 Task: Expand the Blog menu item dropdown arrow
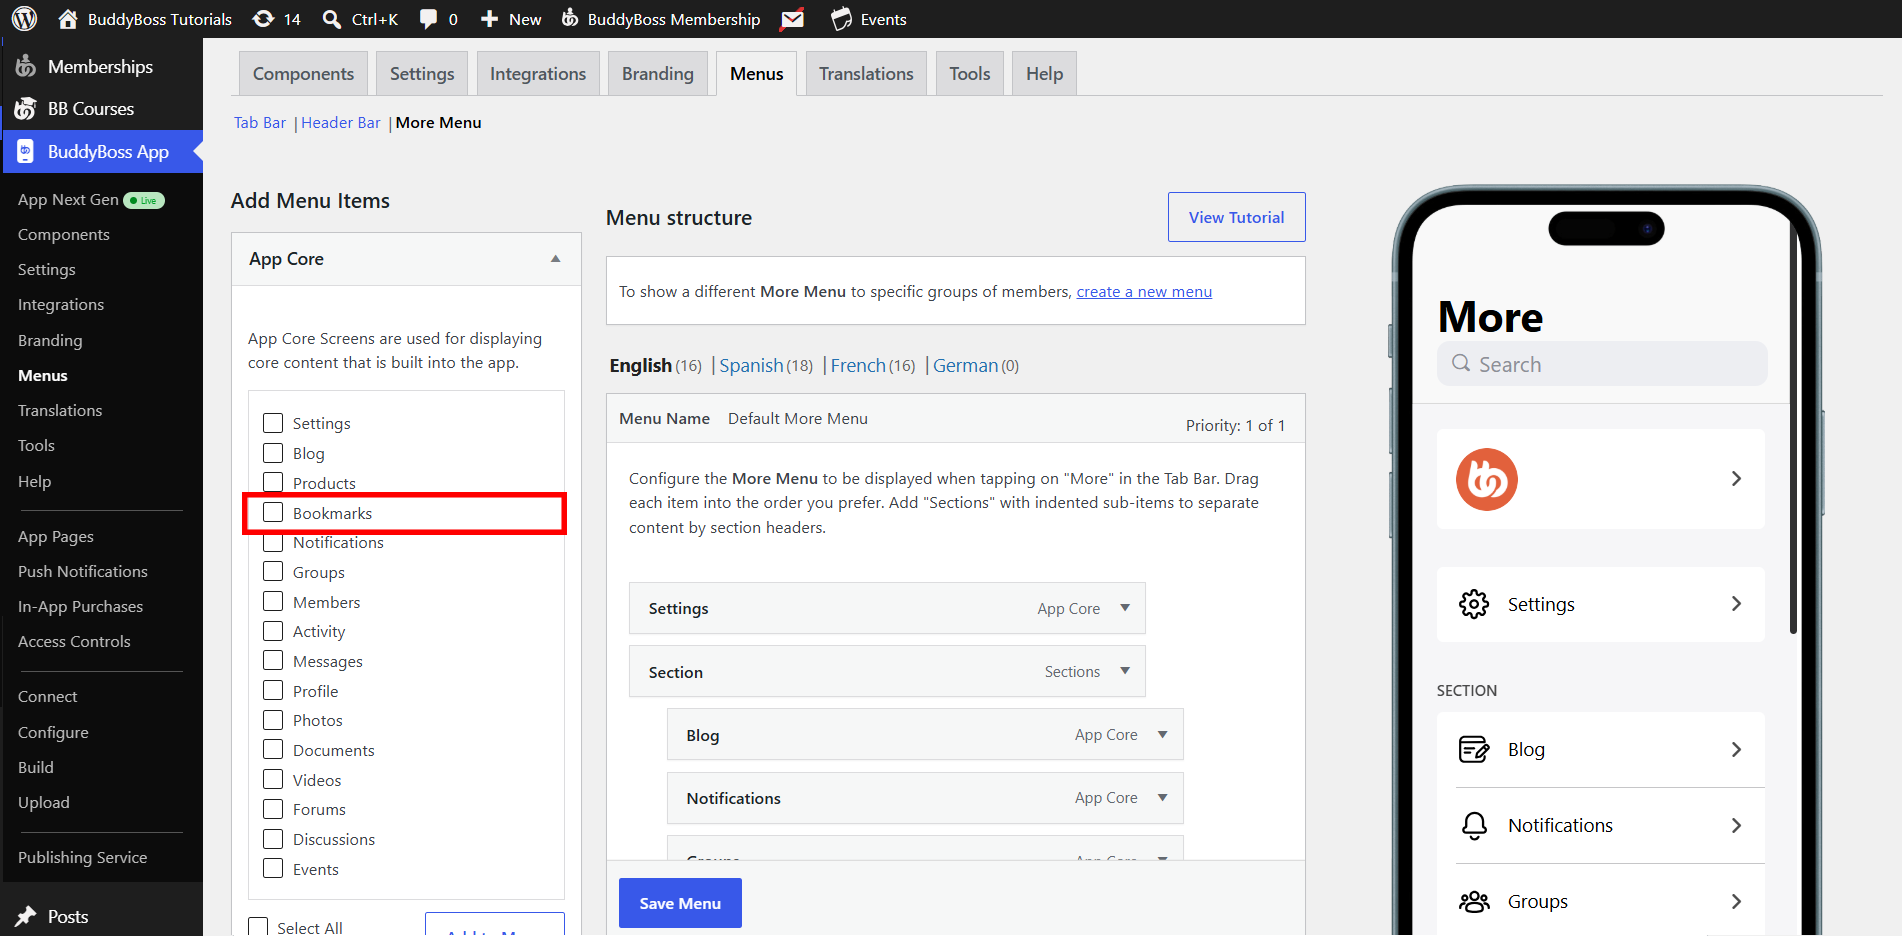(x=1163, y=735)
